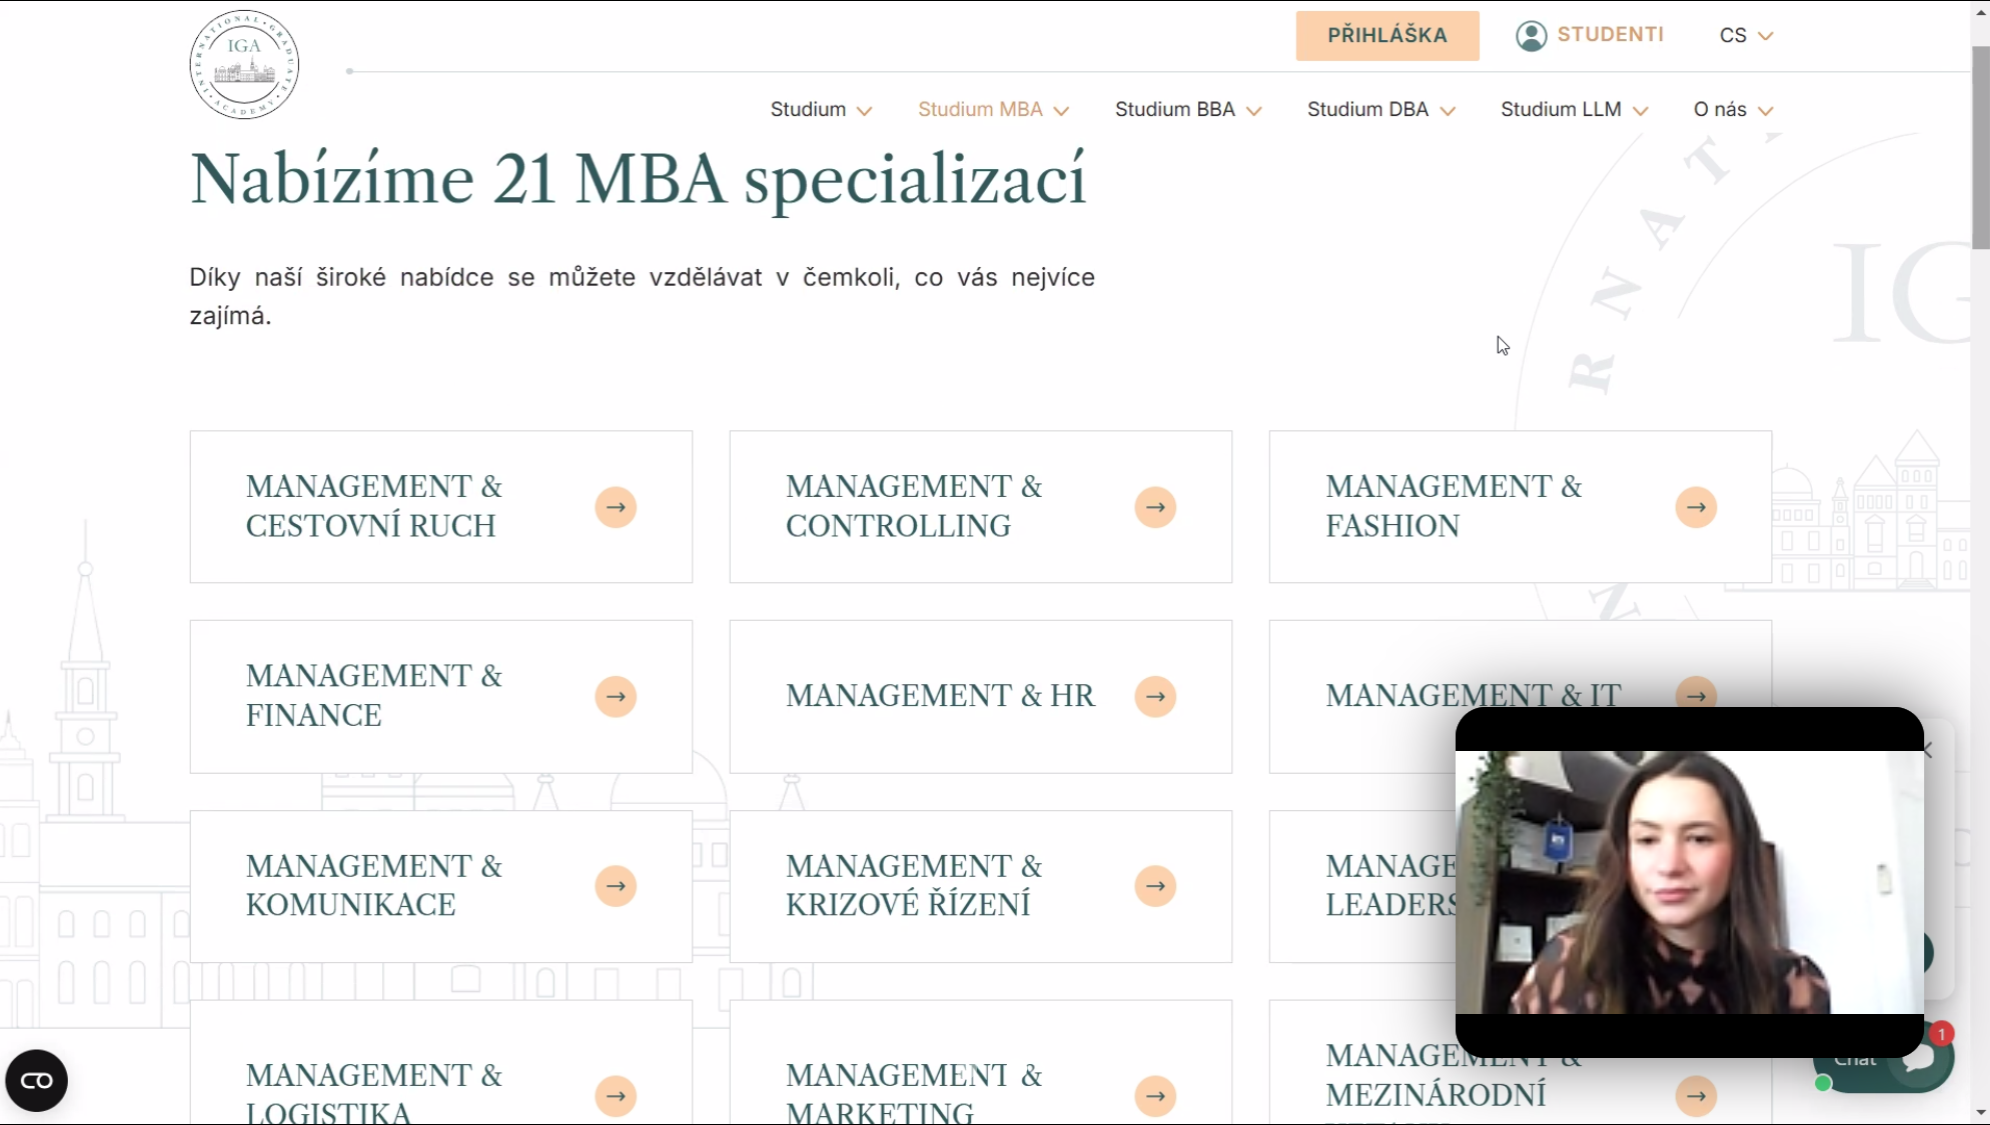
Task: Click arrow icon for Management & Finance
Action: 615,696
